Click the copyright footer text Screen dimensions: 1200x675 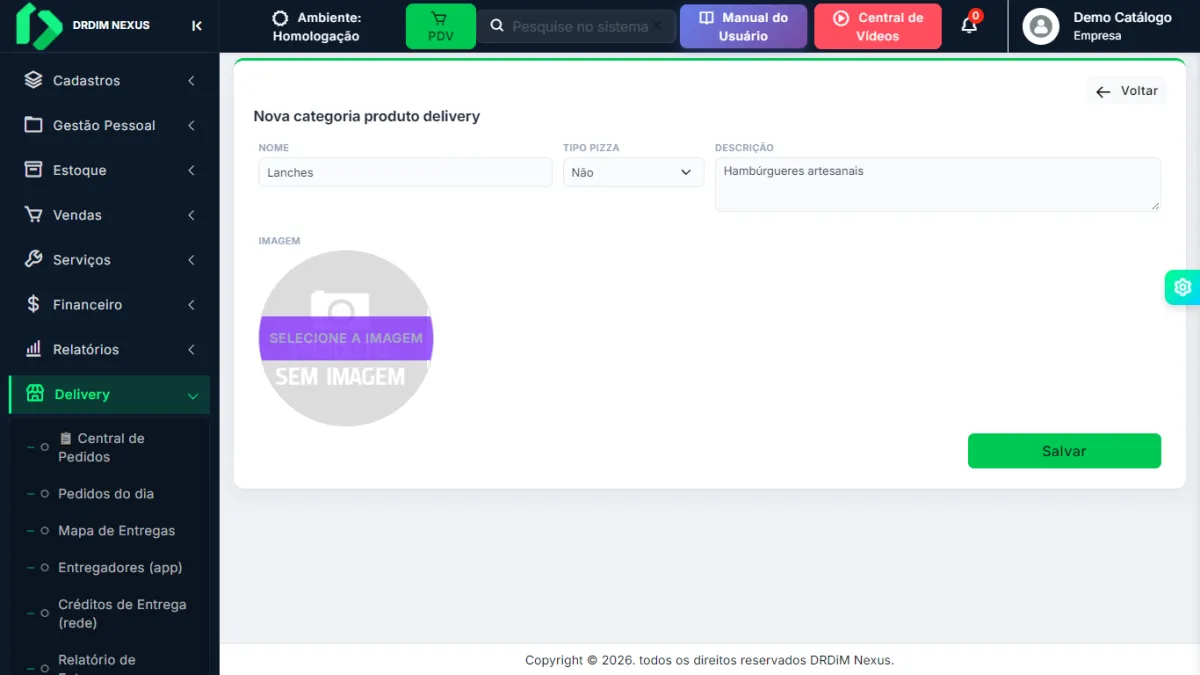pyautogui.click(x=709, y=660)
